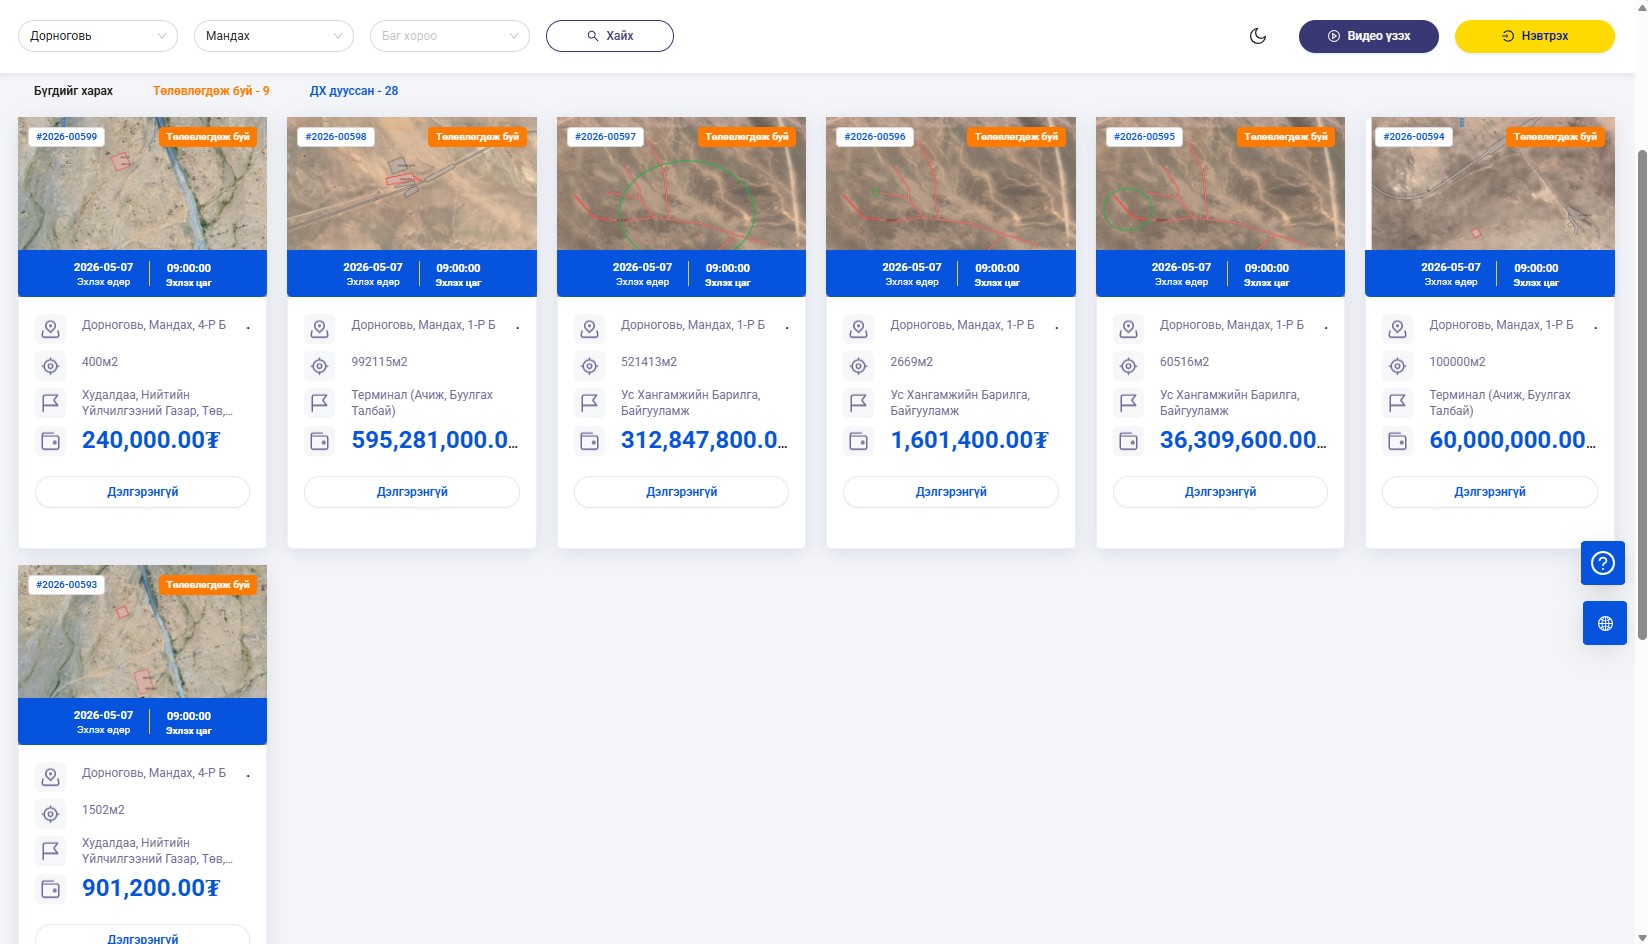The width and height of the screenshot is (1648, 944).
Task: Expand the Дорноговь province dropdown
Action: (x=98, y=36)
